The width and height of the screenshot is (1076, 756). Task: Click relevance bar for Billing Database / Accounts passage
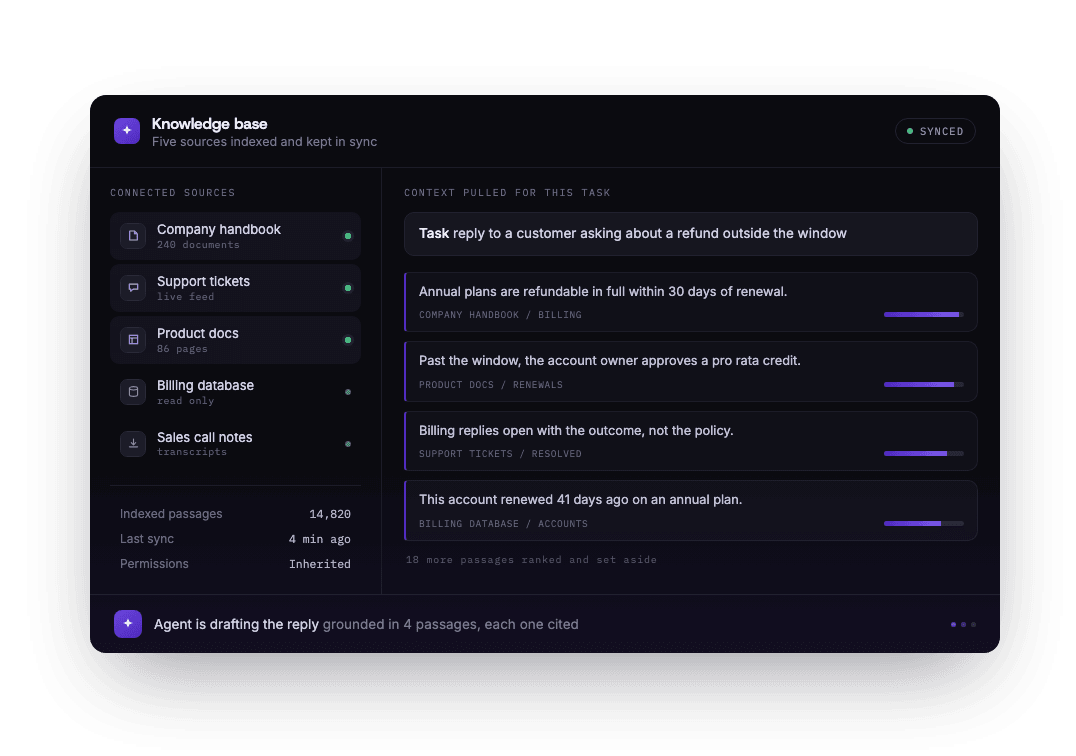pos(924,523)
